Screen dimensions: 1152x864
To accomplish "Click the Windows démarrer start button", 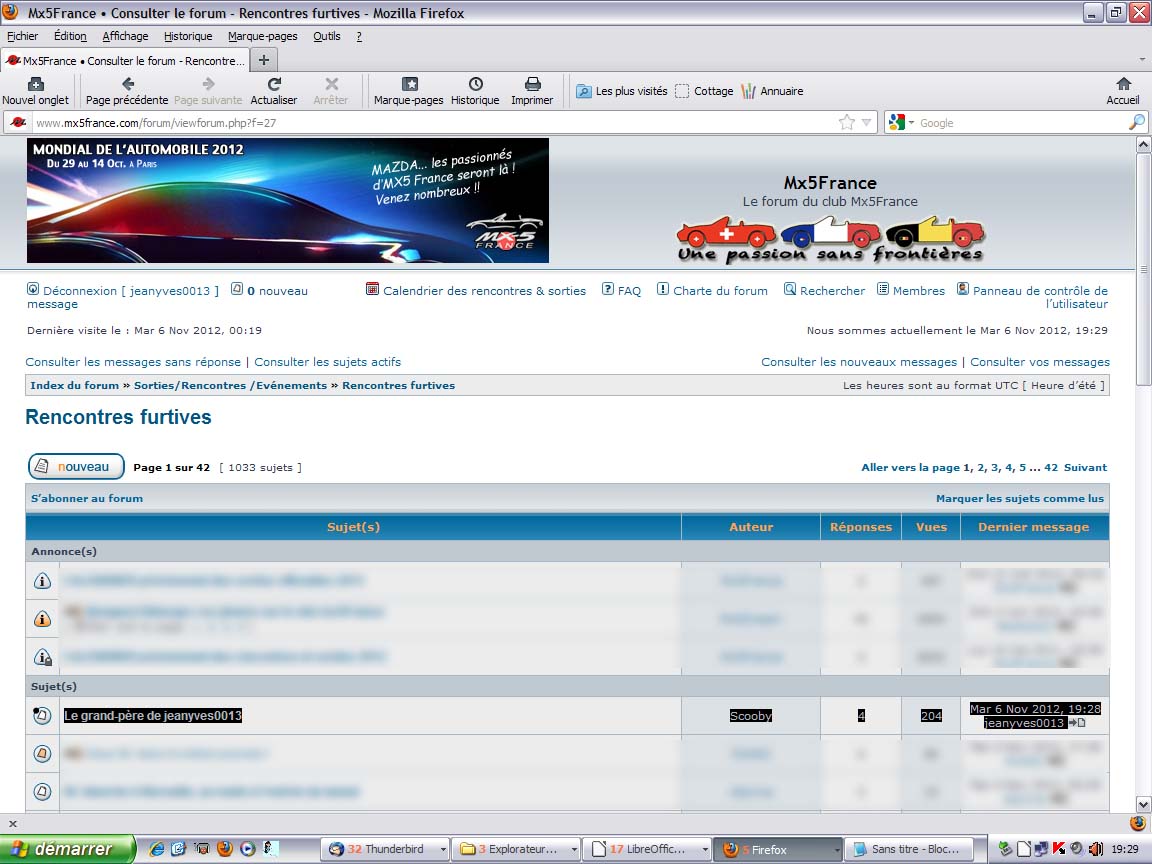I will (x=67, y=850).
